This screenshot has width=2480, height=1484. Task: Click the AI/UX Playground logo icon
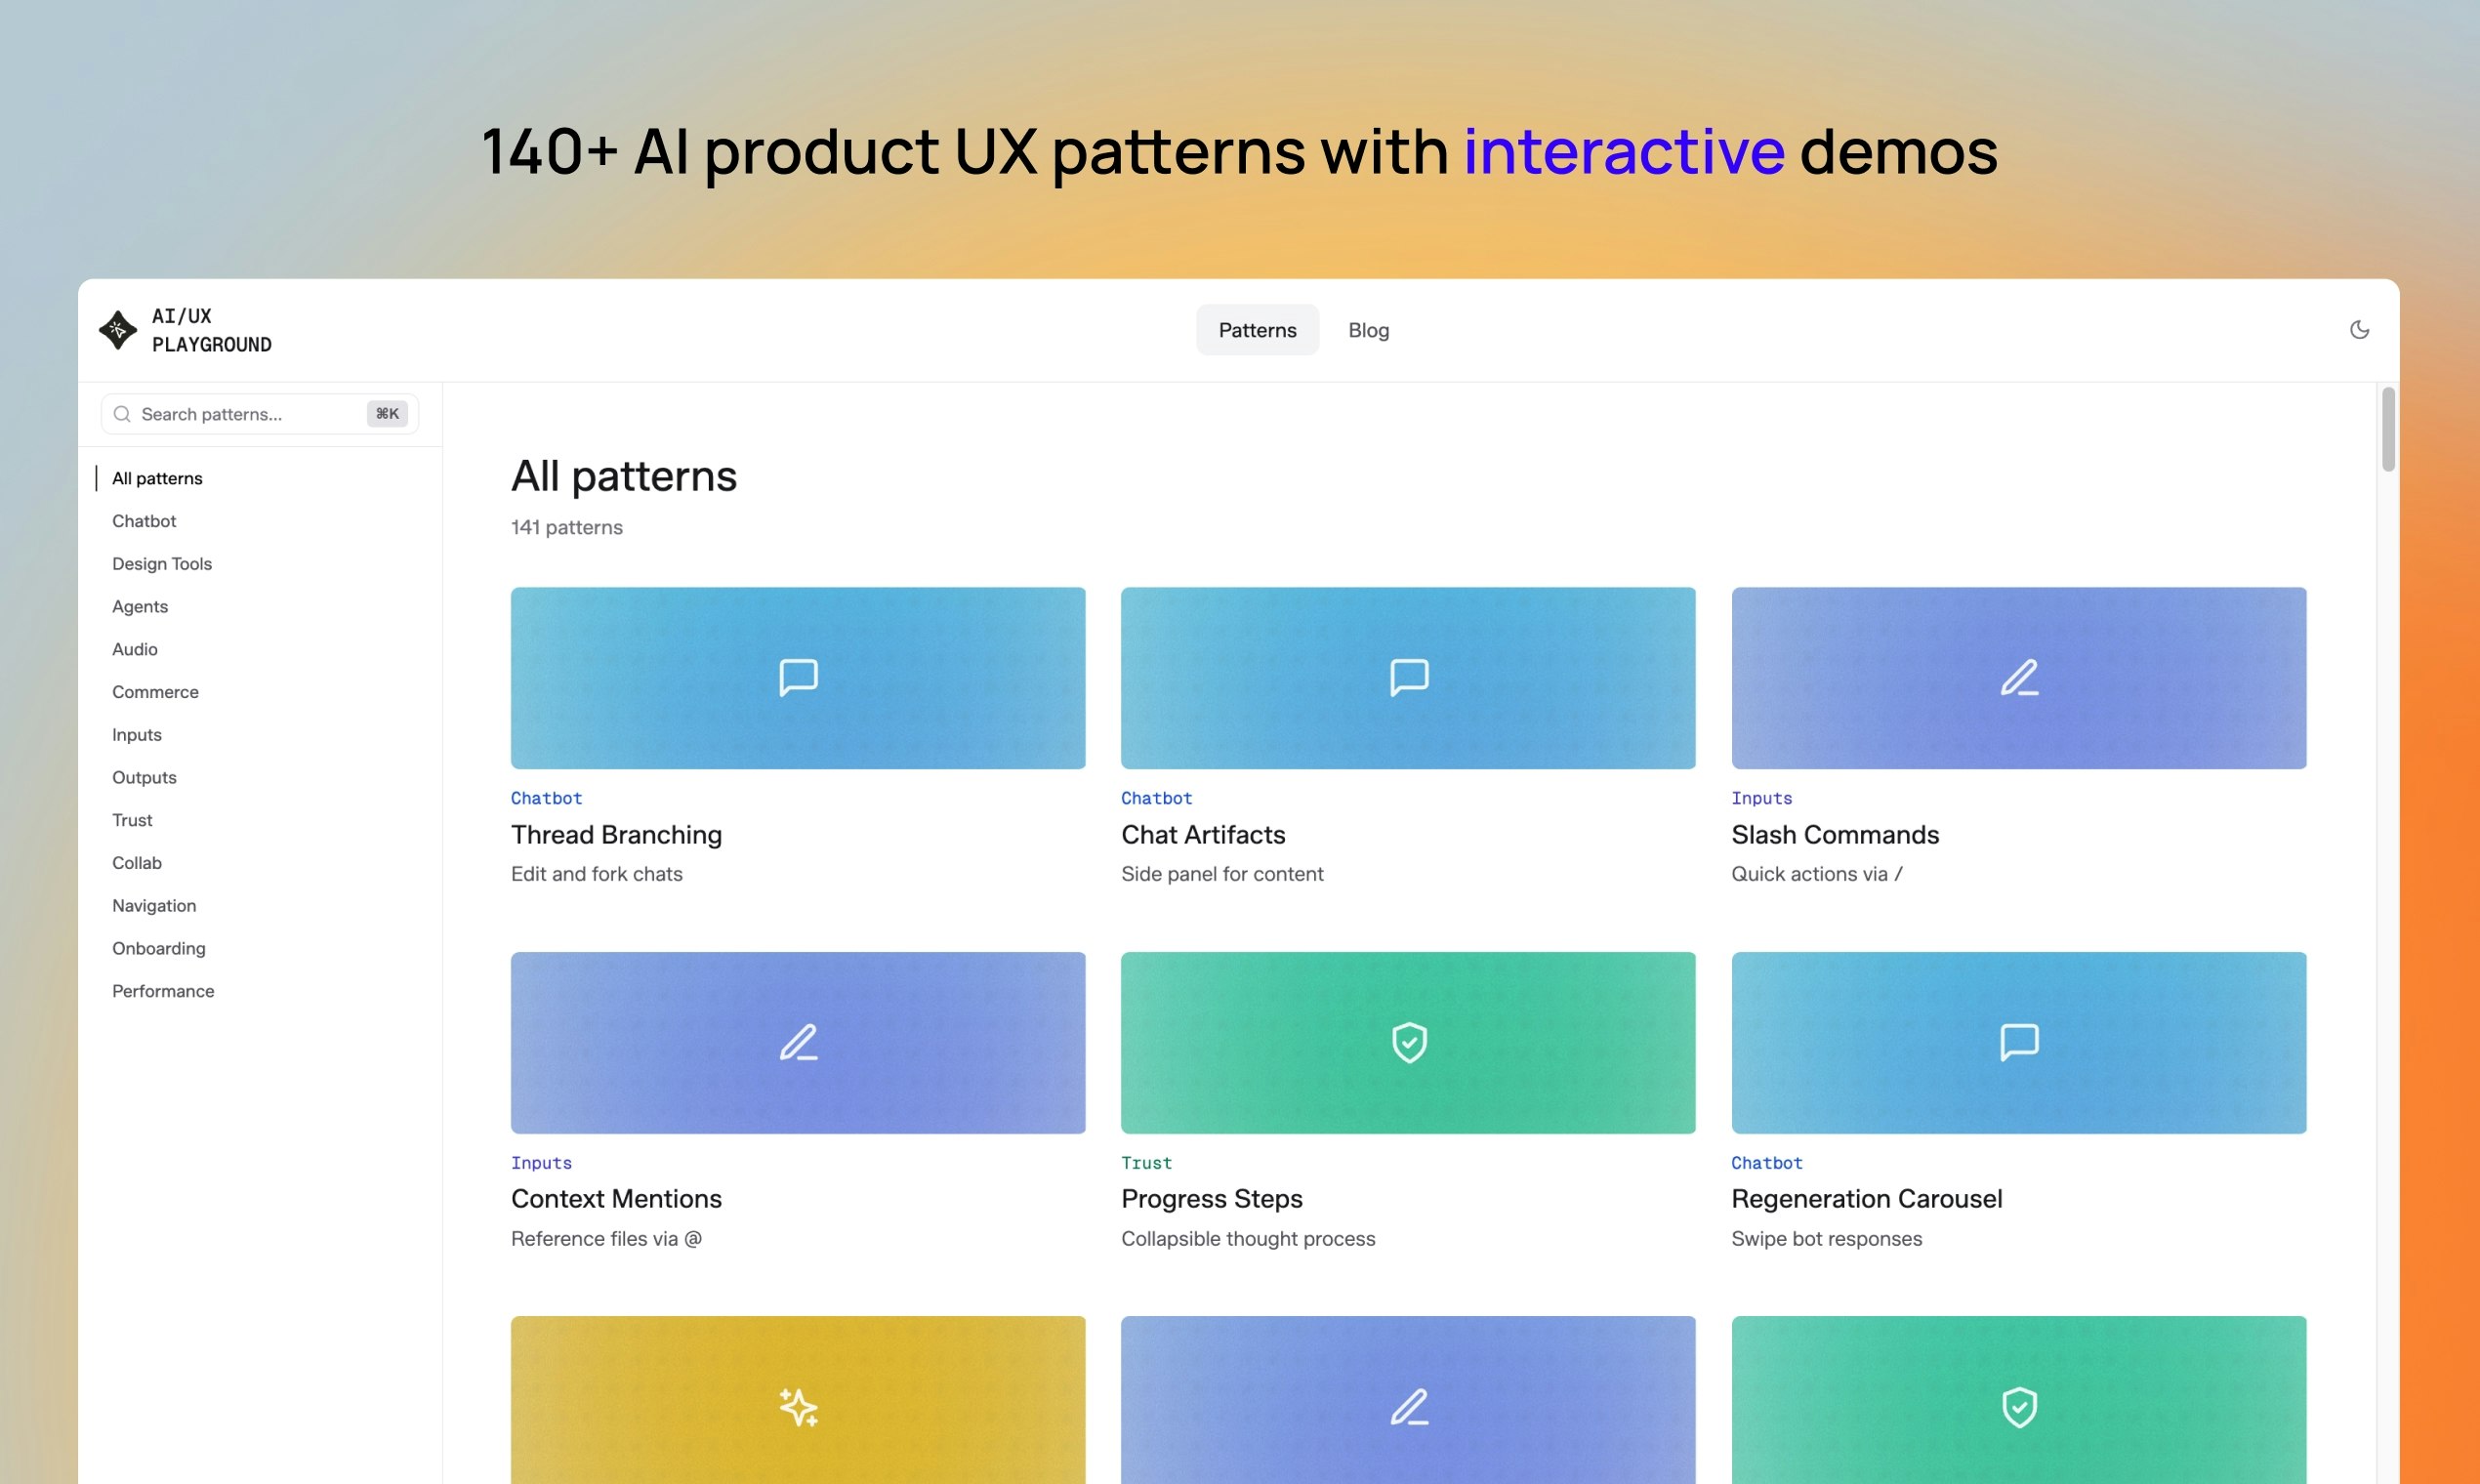pyautogui.click(x=117, y=329)
